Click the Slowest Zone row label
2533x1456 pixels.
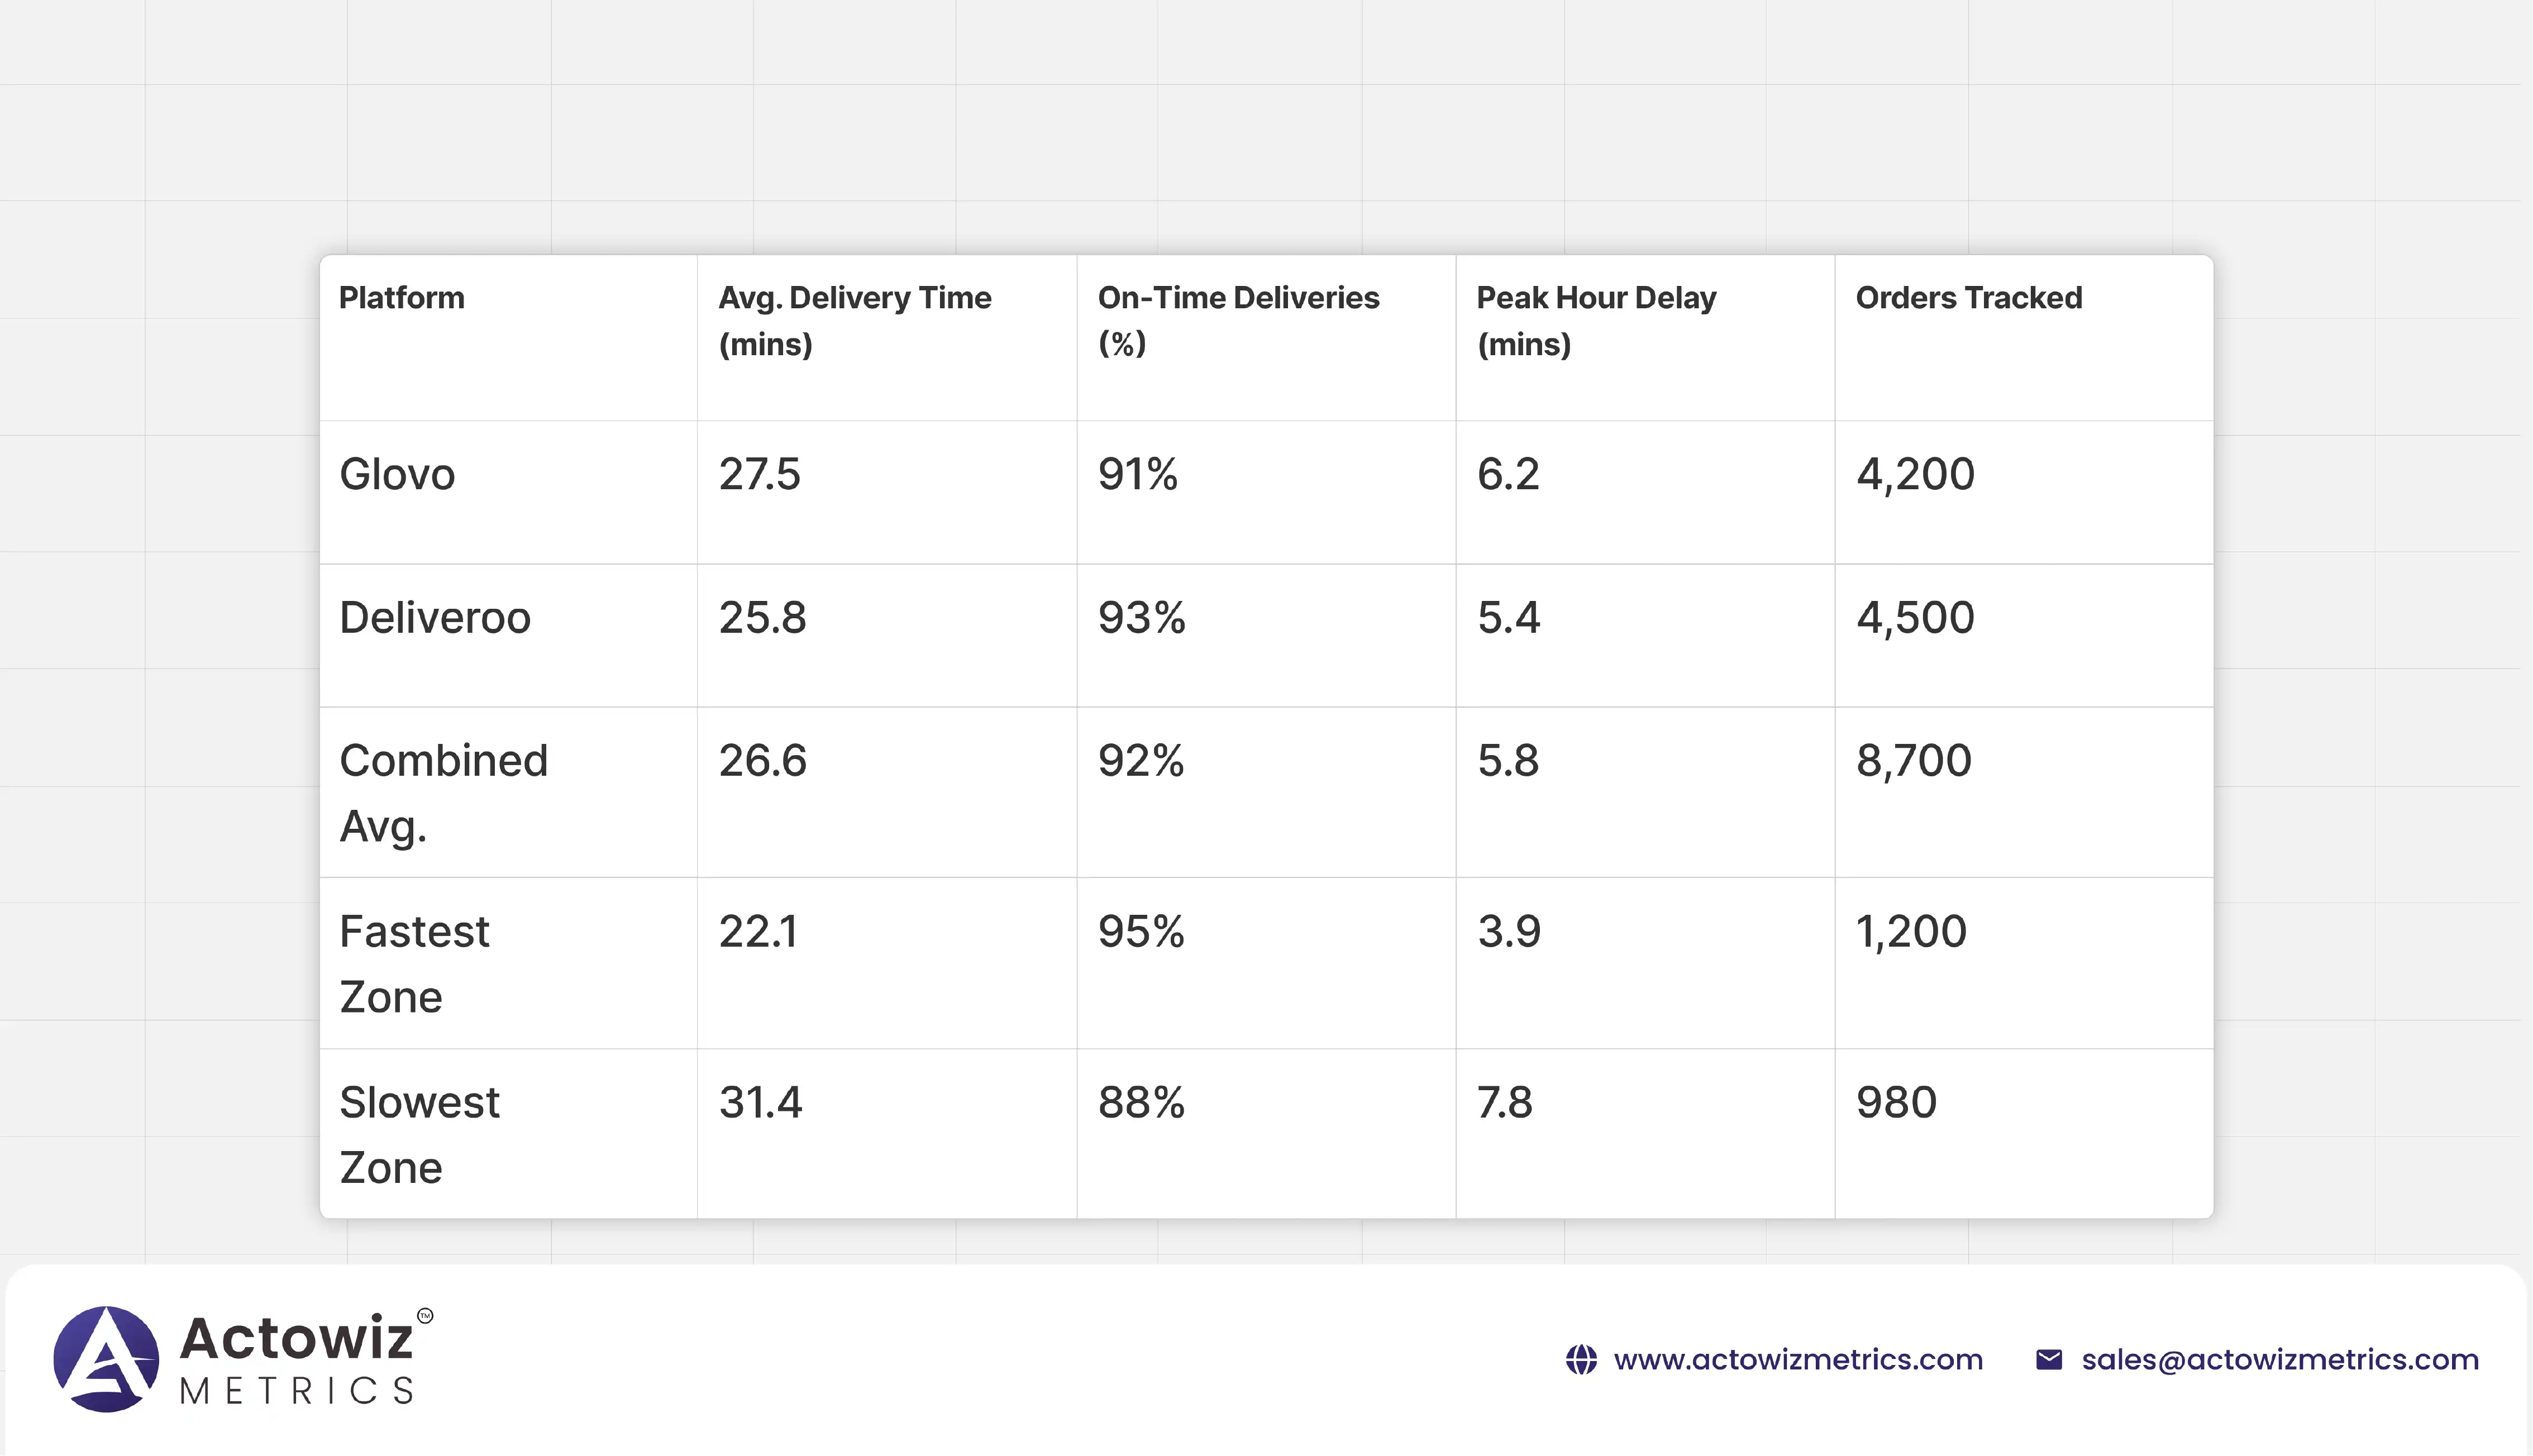[x=419, y=1134]
